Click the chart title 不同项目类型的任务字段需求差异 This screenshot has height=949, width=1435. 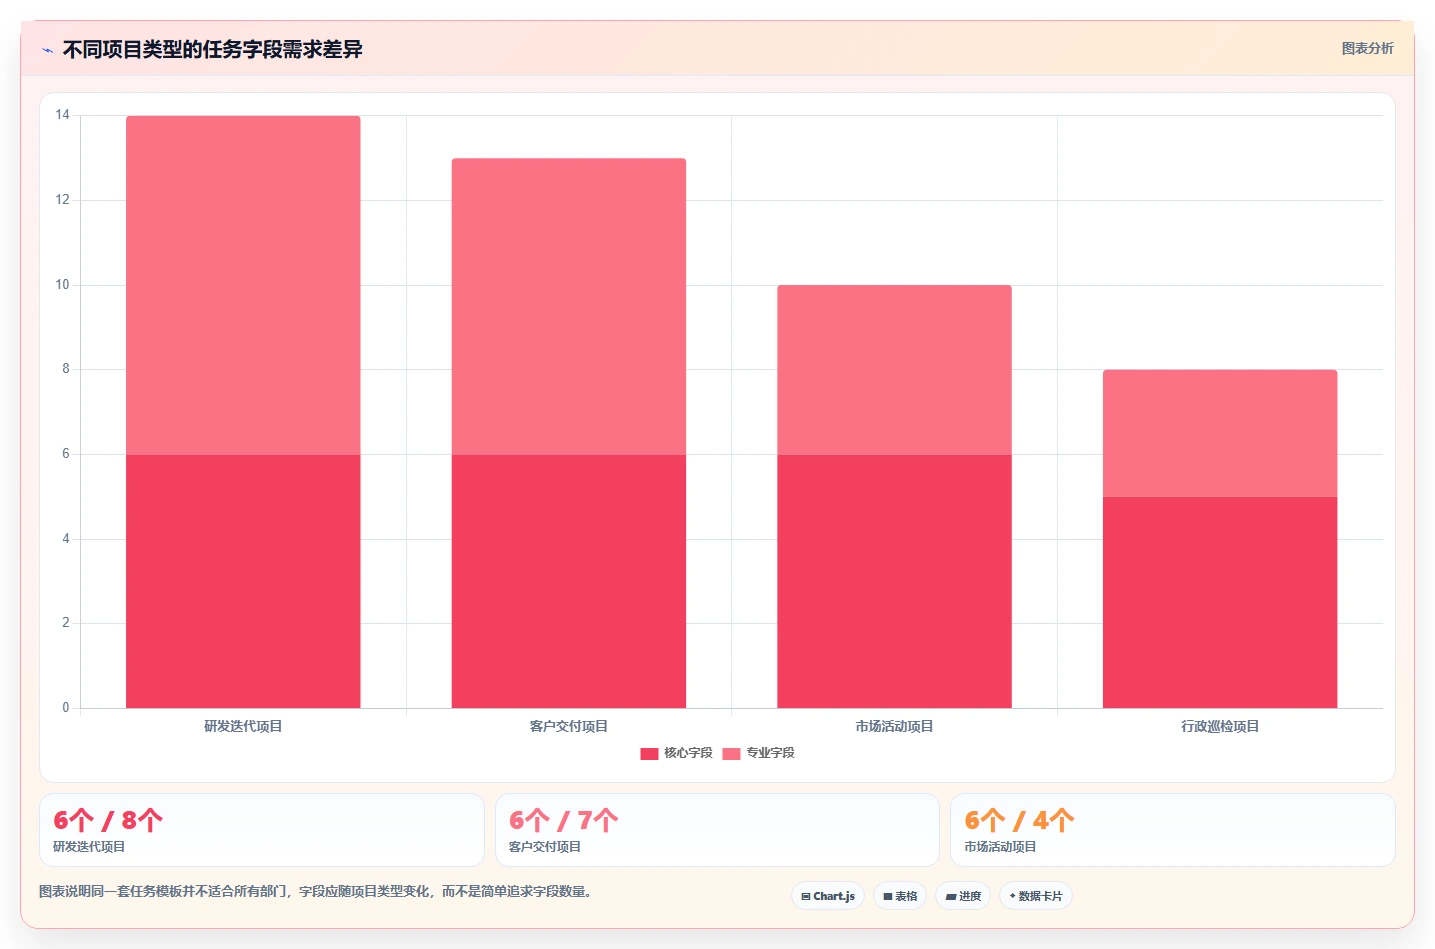tap(212, 49)
